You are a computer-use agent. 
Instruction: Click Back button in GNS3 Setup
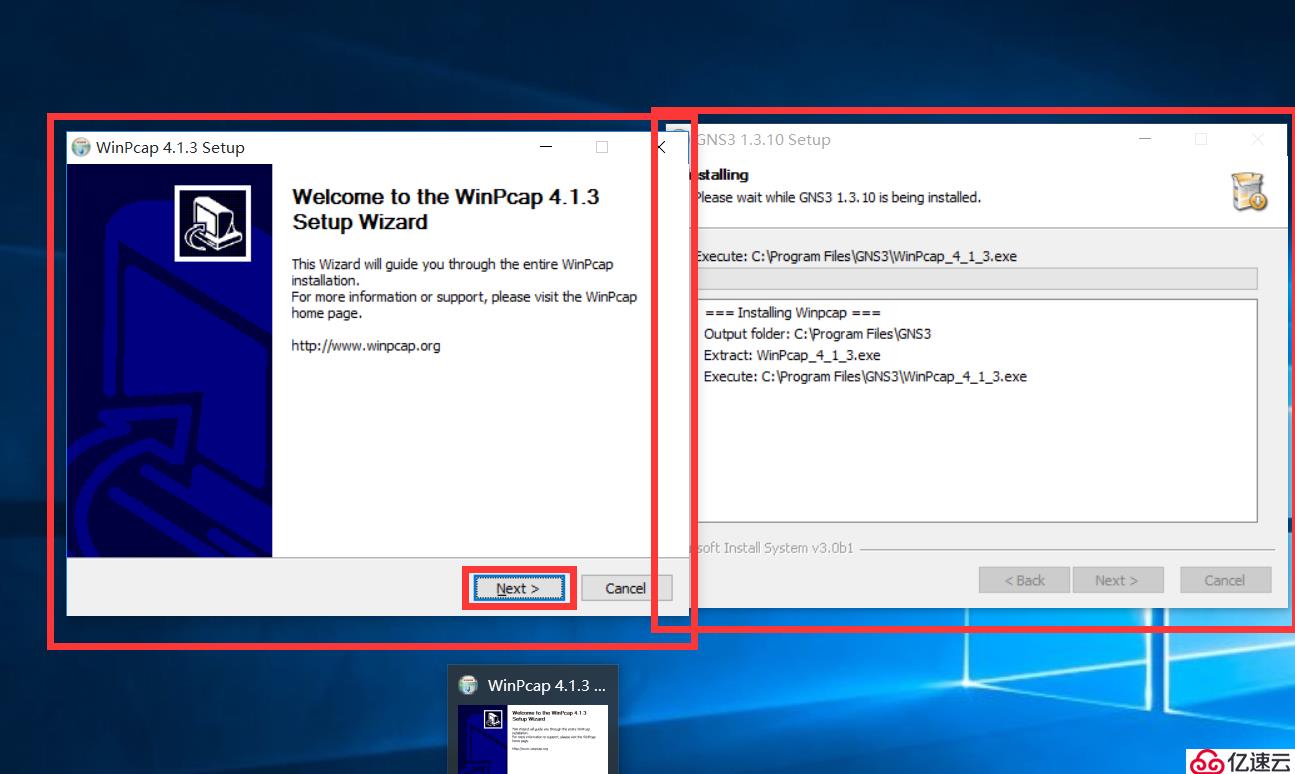[x=1024, y=580]
